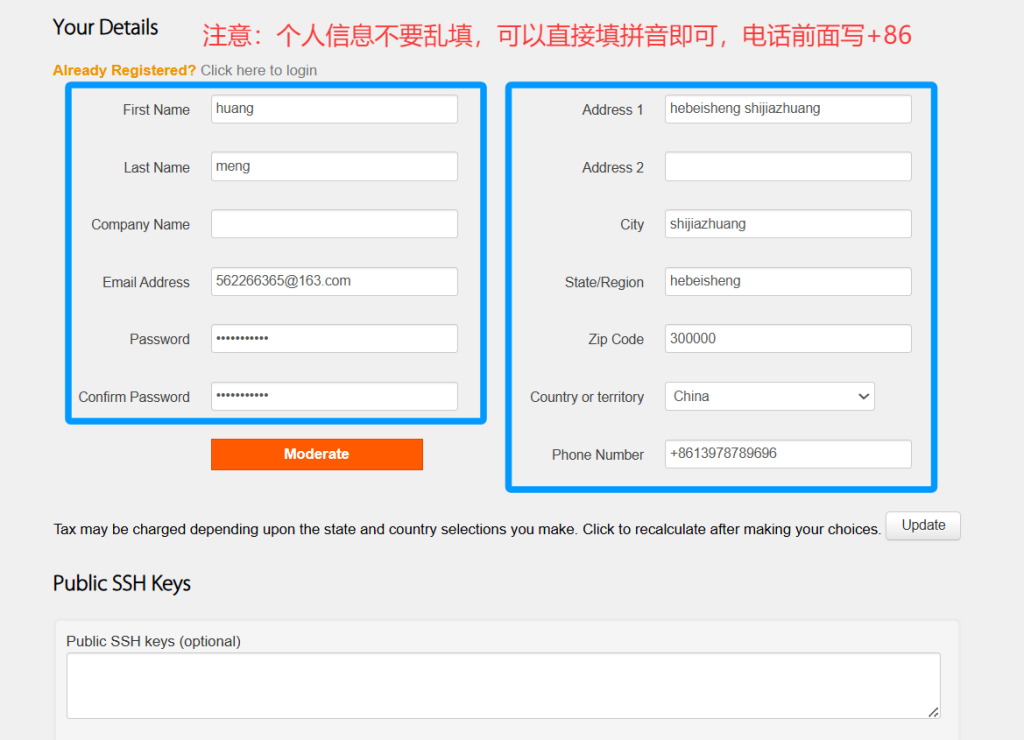Focus the Phone Number field starting +86
Image resolution: width=1024 pixels, height=740 pixels.
coord(787,454)
